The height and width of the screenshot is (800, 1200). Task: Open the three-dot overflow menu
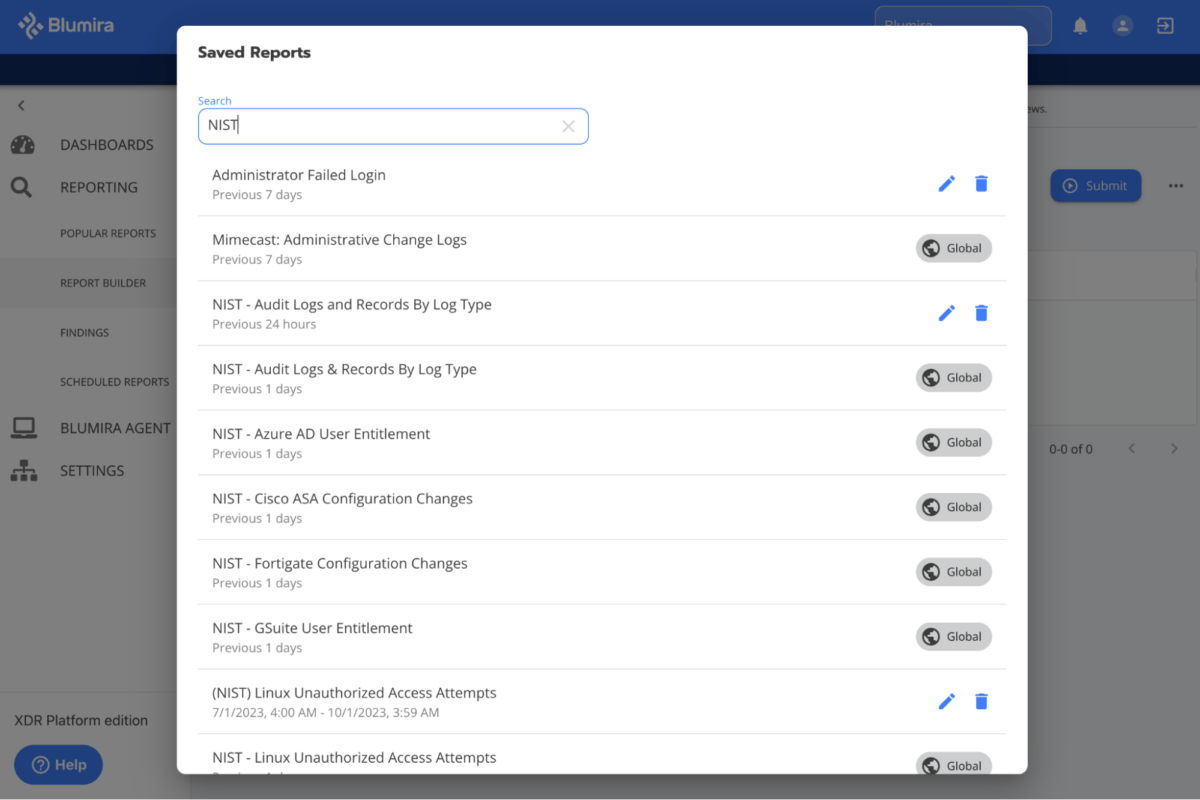pyautogui.click(x=1175, y=185)
